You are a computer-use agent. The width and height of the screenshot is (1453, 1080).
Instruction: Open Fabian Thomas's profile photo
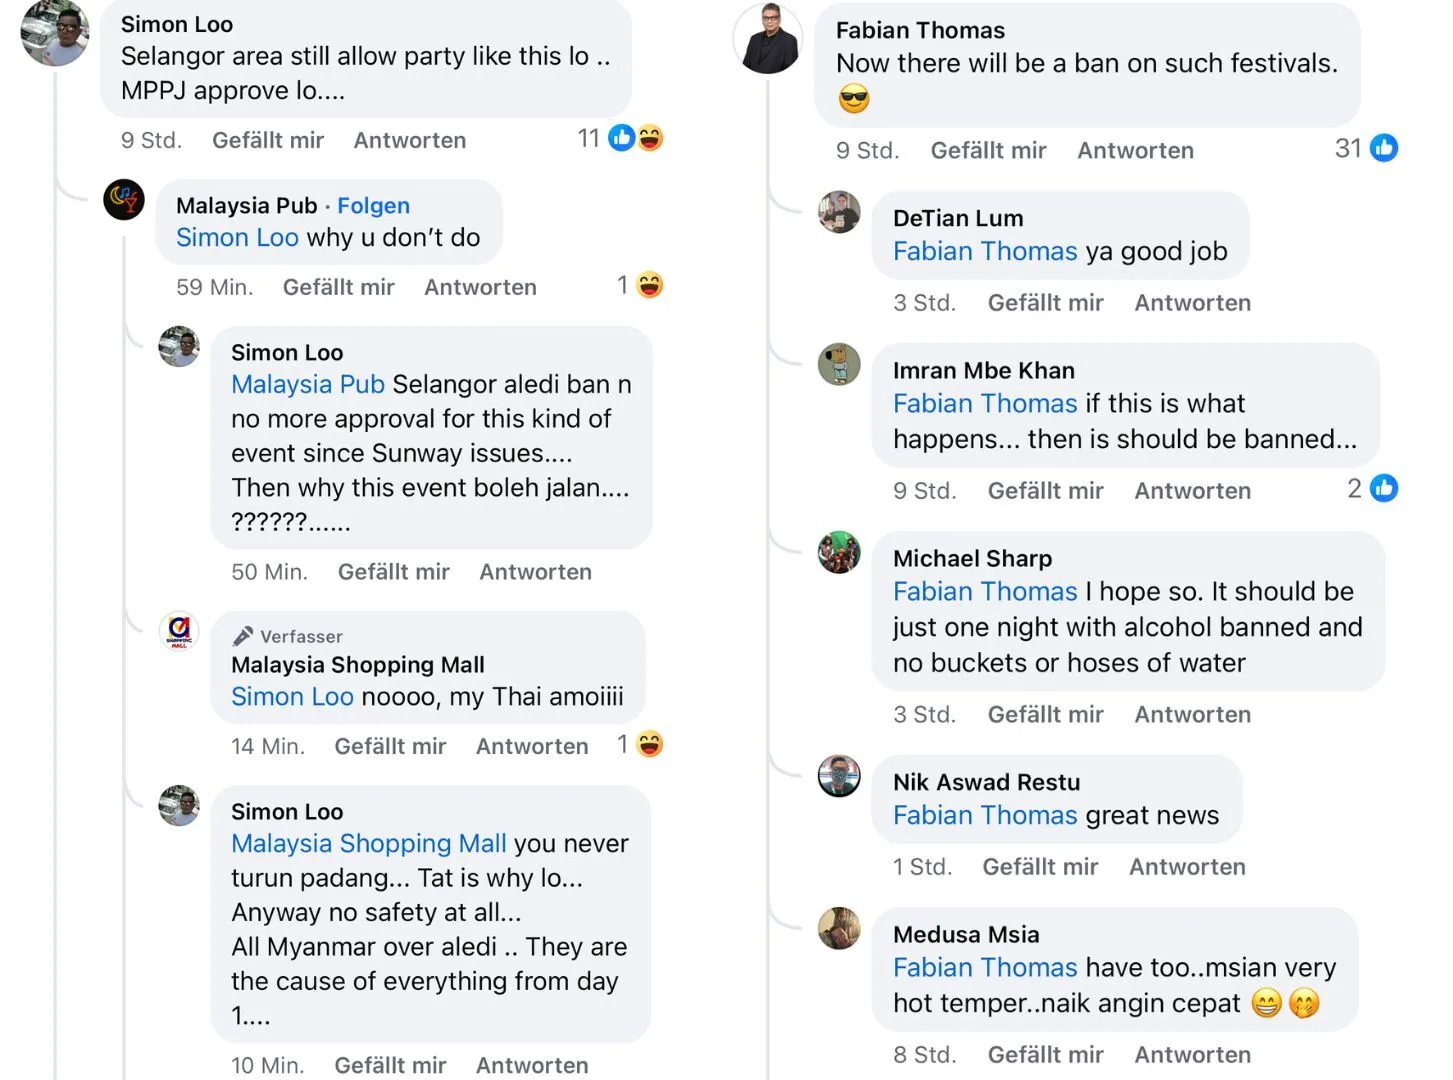tap(768, 39)
